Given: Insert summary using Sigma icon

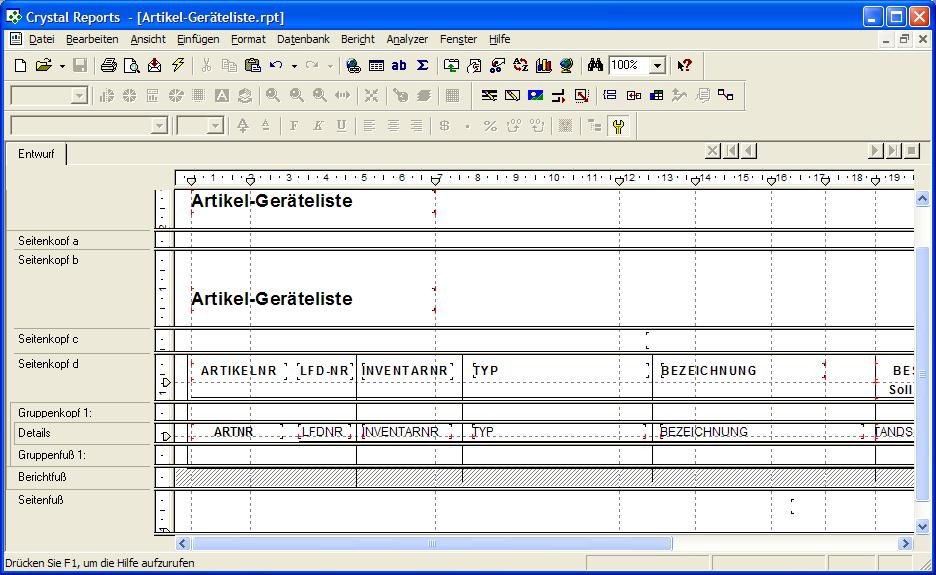Looking at the screenshot, I should click(423, 65).
